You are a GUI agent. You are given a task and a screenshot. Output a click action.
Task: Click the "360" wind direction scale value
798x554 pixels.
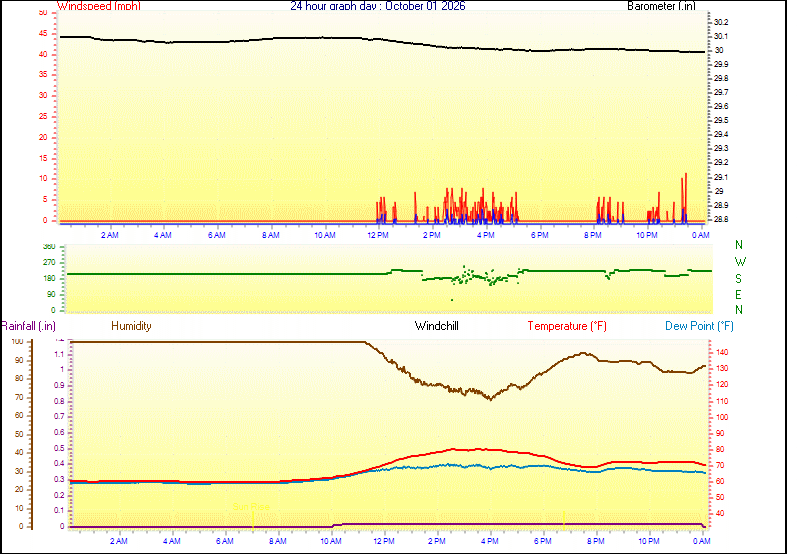coord(49,247)
